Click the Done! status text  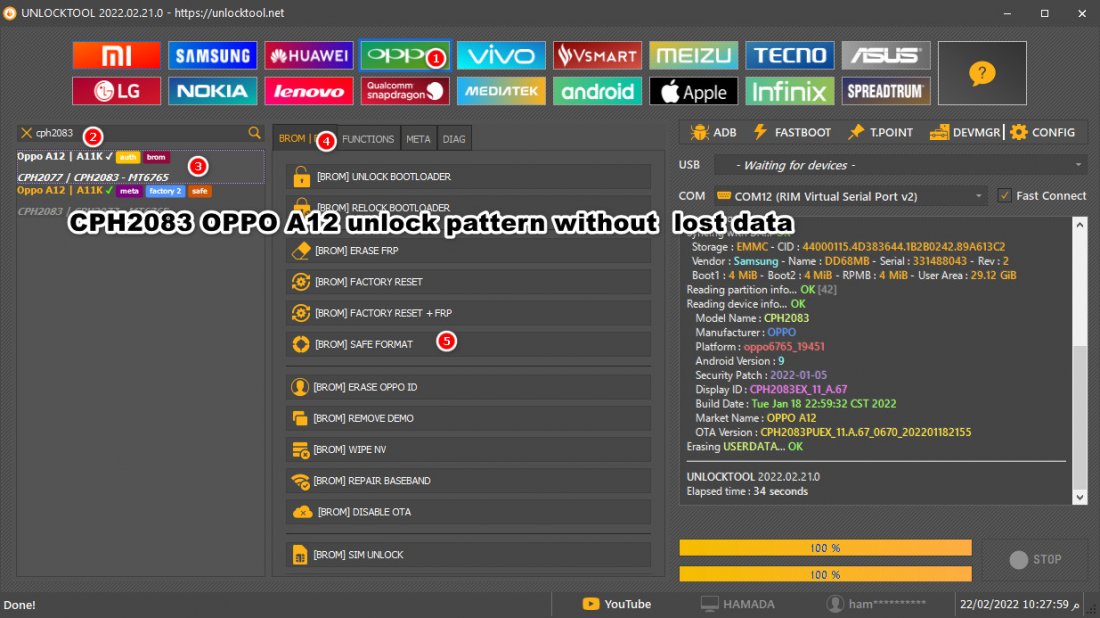coord(20,605)
